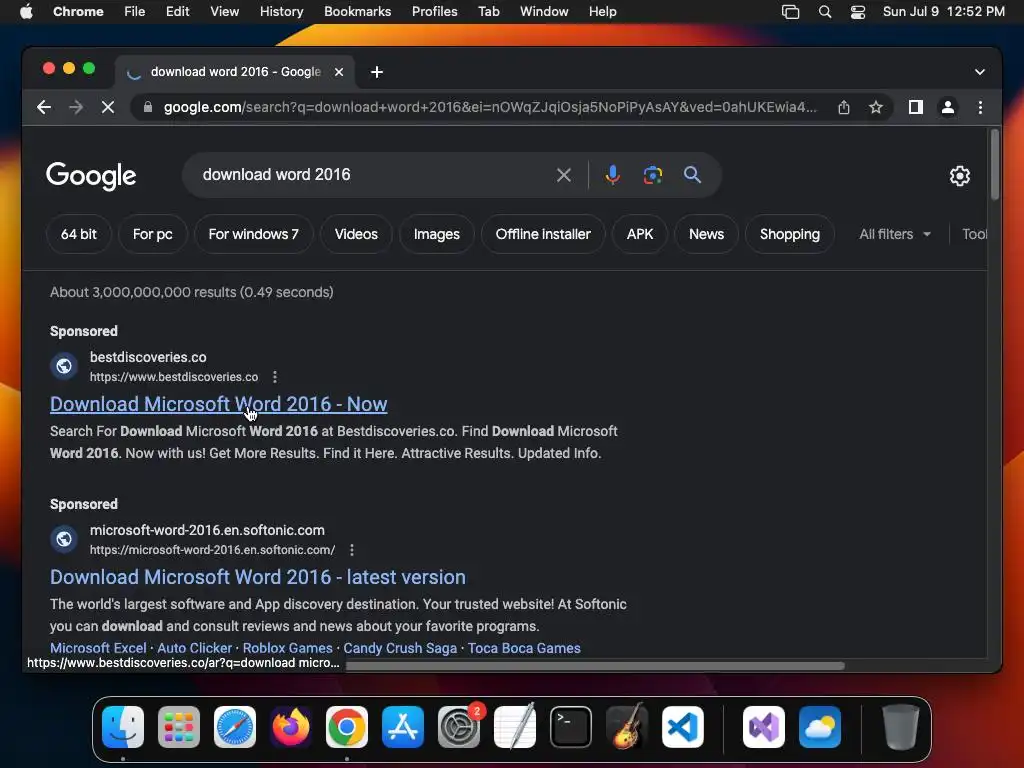1024x768 pixels.
Task: Click the forward navigation arrow
Action: 76,107
